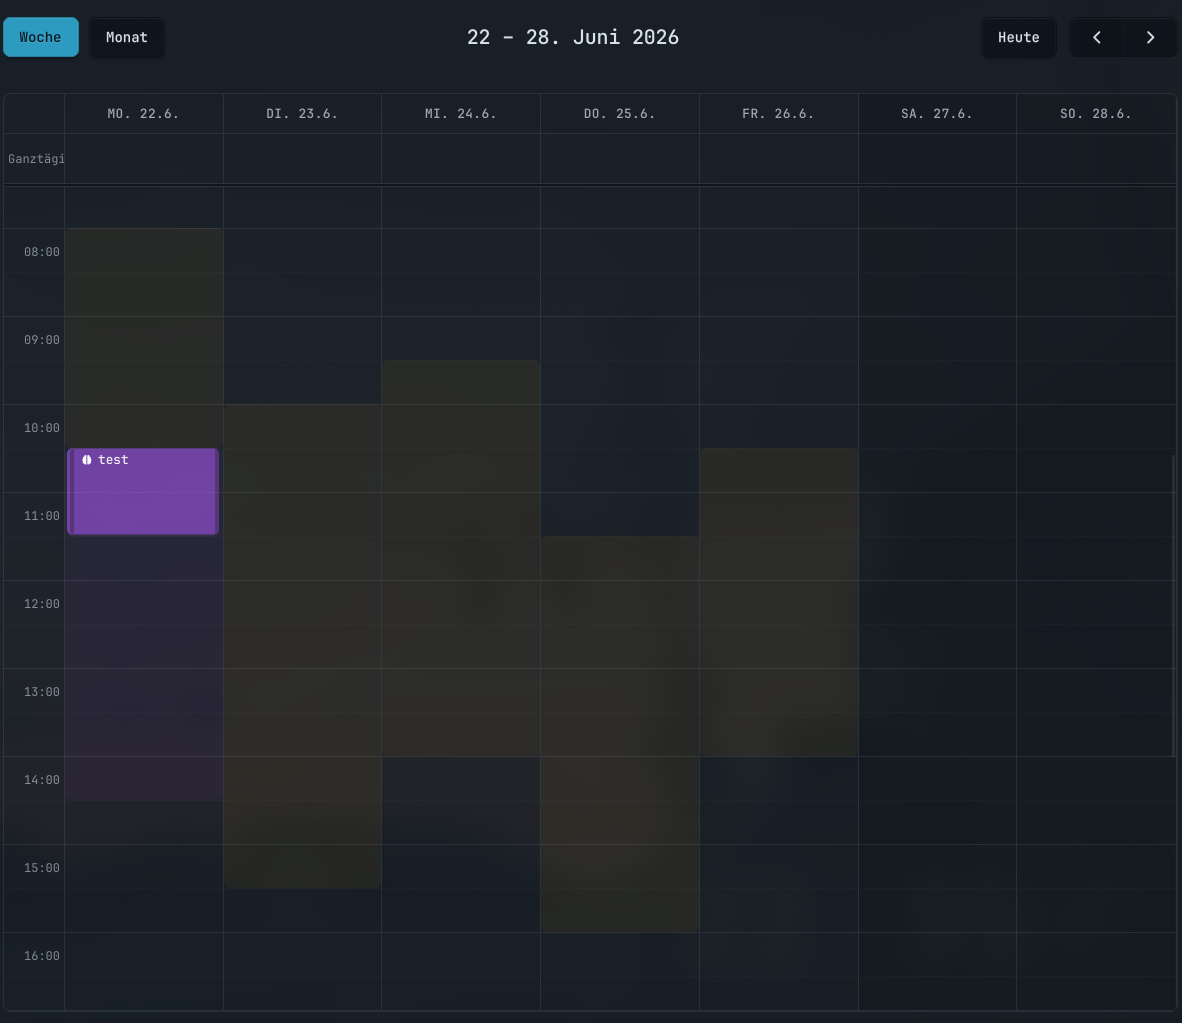Screen dimensions: 1182x1023
Task: Select the FR. 26.6. day header
Action: tap(778, 114)
